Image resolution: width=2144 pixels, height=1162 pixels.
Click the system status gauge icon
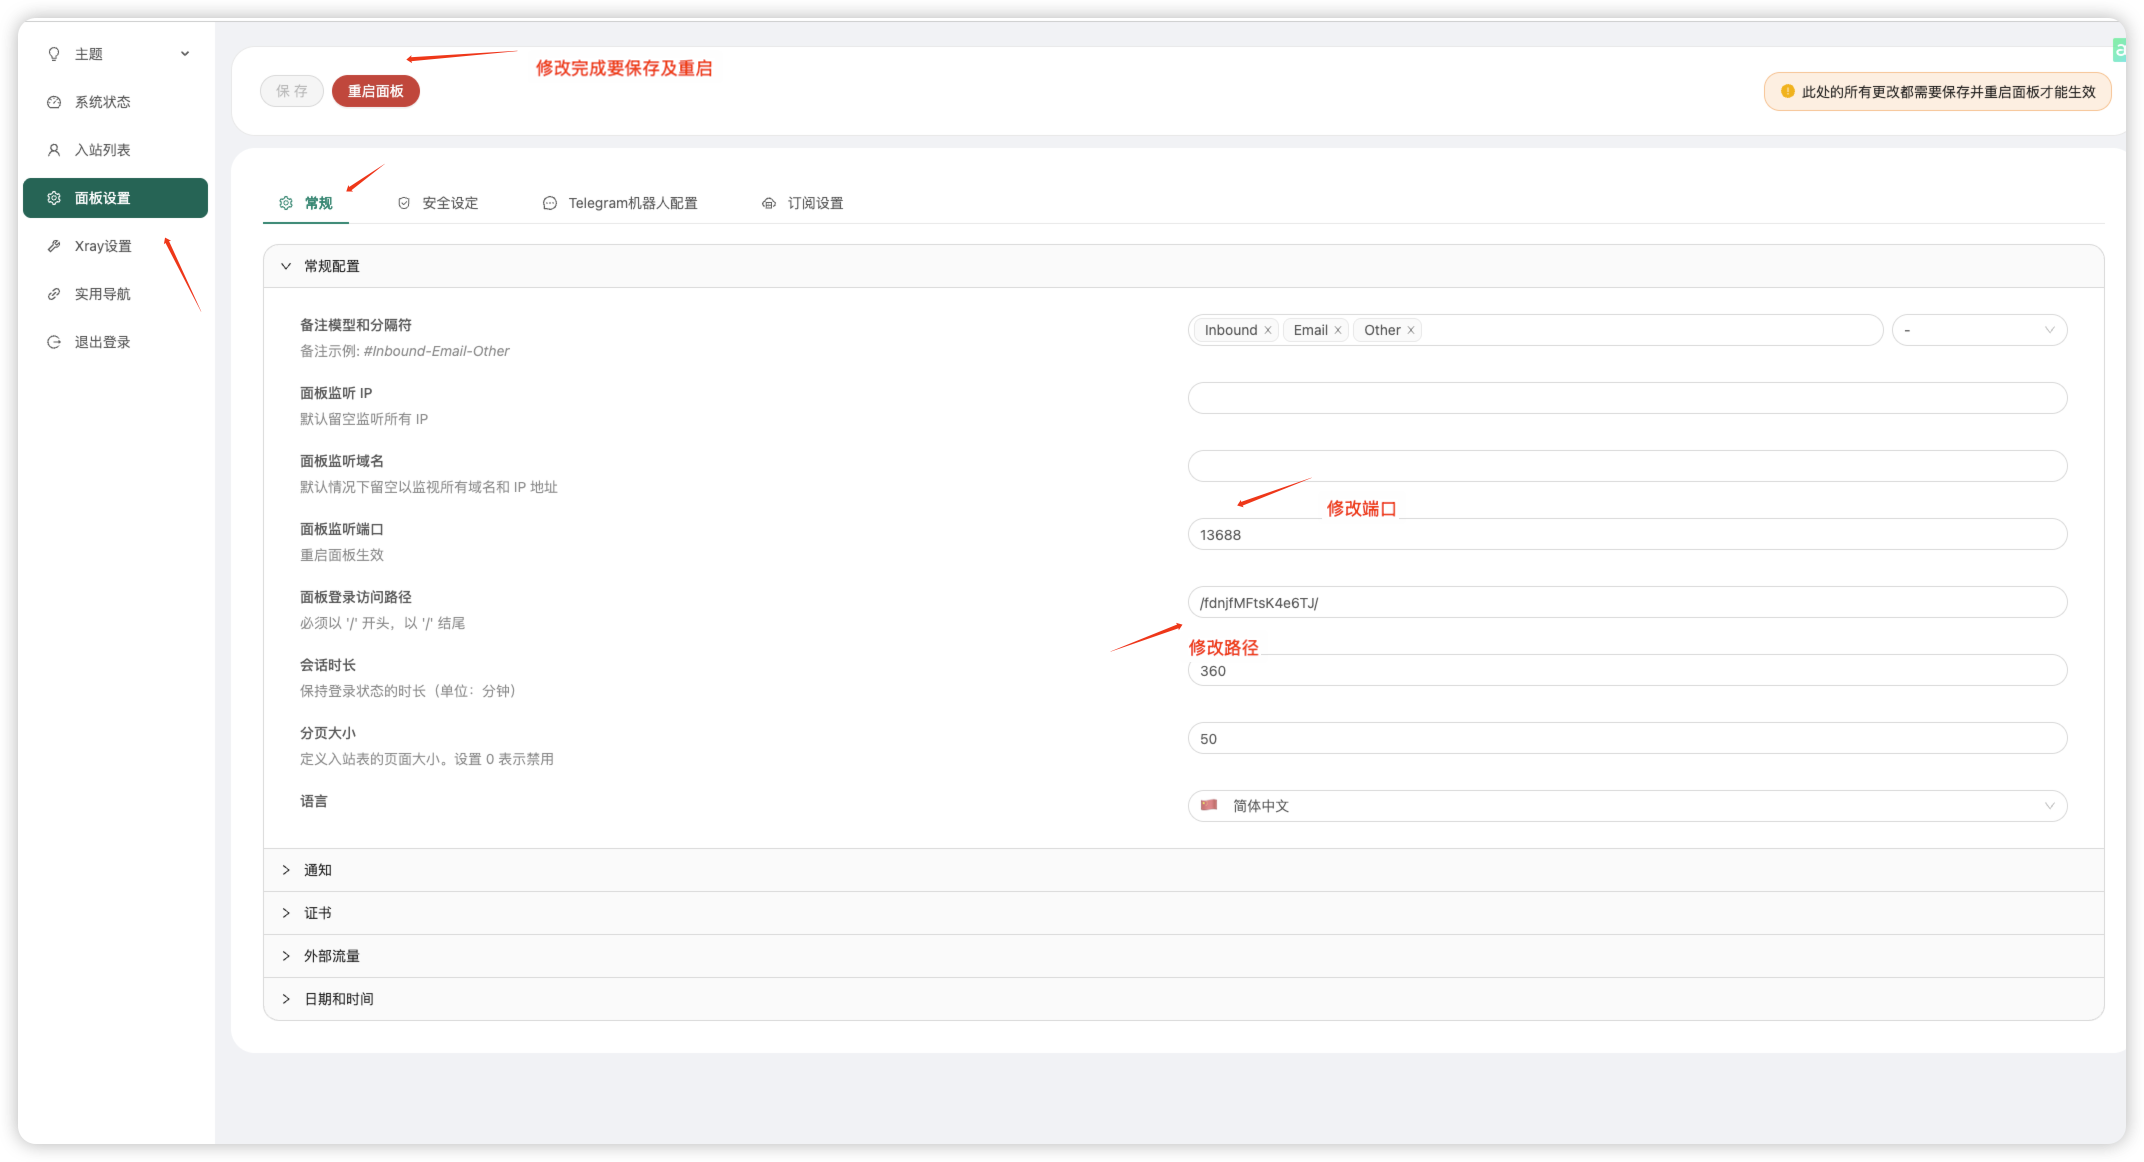point(54,102)
